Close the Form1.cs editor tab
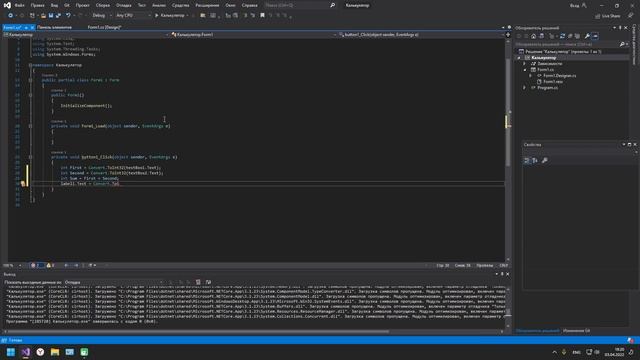The width and height of the screenshot is (640, 360). coord(33,27)
